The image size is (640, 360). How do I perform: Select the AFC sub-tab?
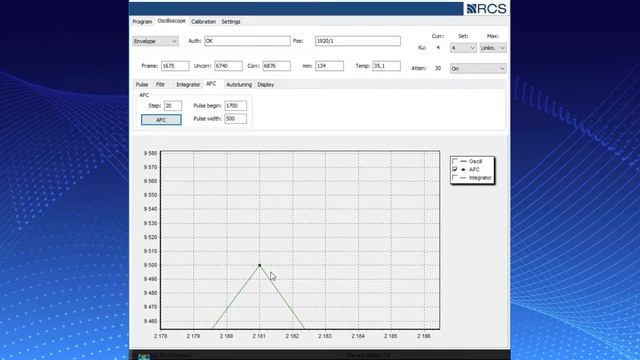(211, 84)
